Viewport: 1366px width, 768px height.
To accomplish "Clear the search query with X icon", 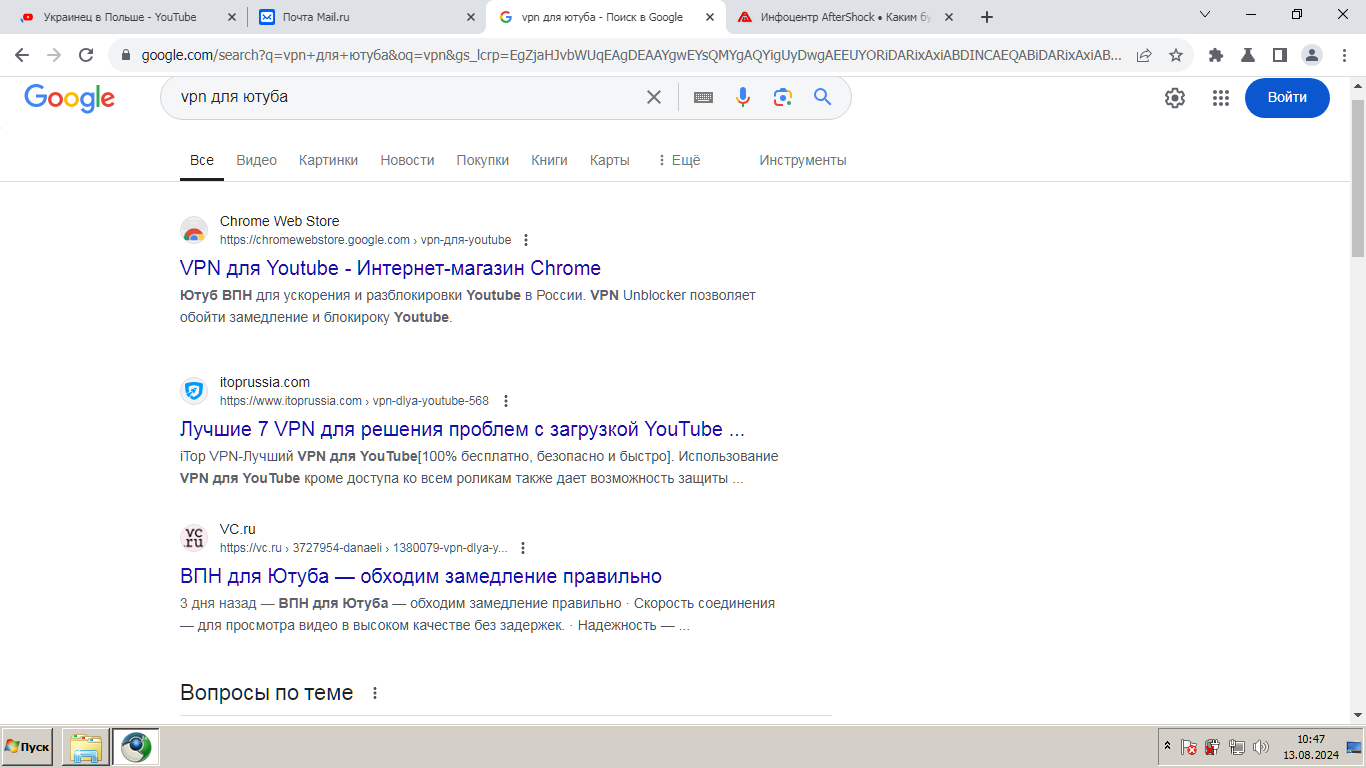I will [653, 97].
